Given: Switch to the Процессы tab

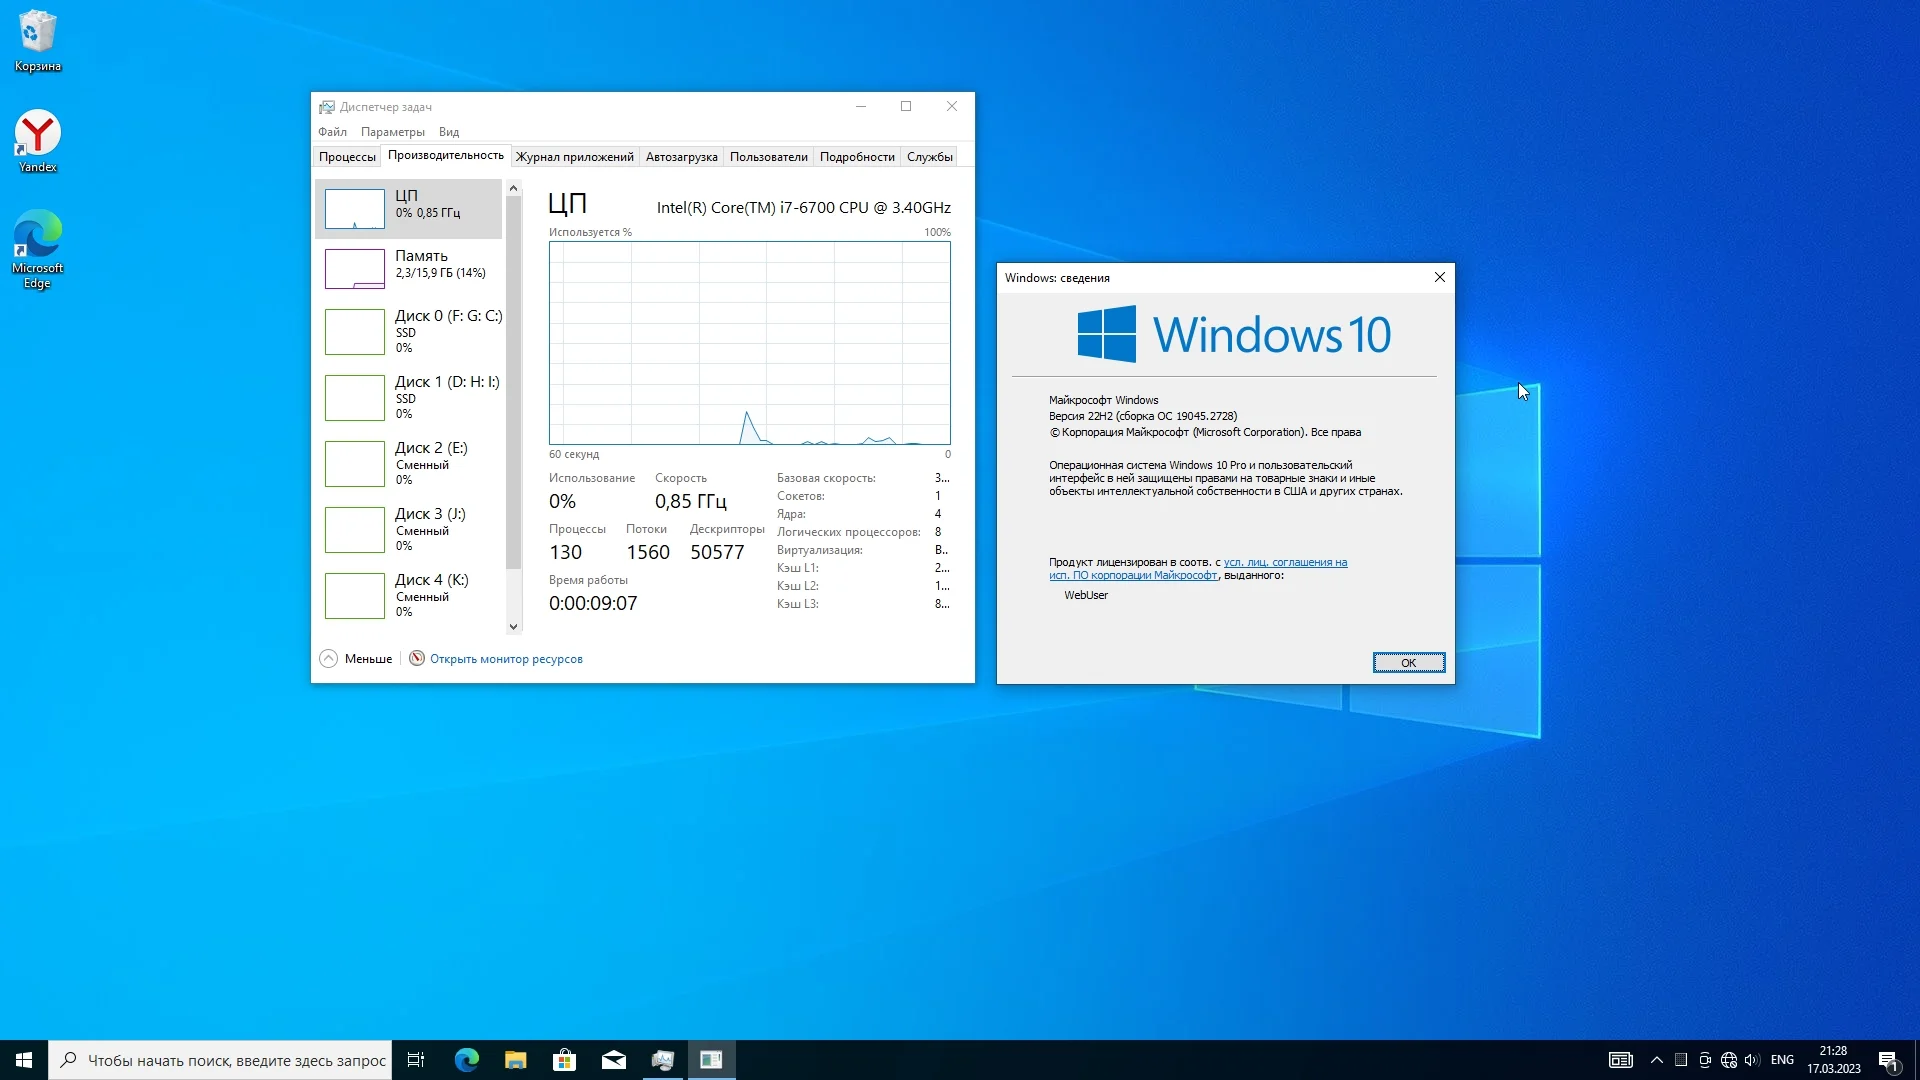Looking at the screenshot, I should [x=347, y=157].
